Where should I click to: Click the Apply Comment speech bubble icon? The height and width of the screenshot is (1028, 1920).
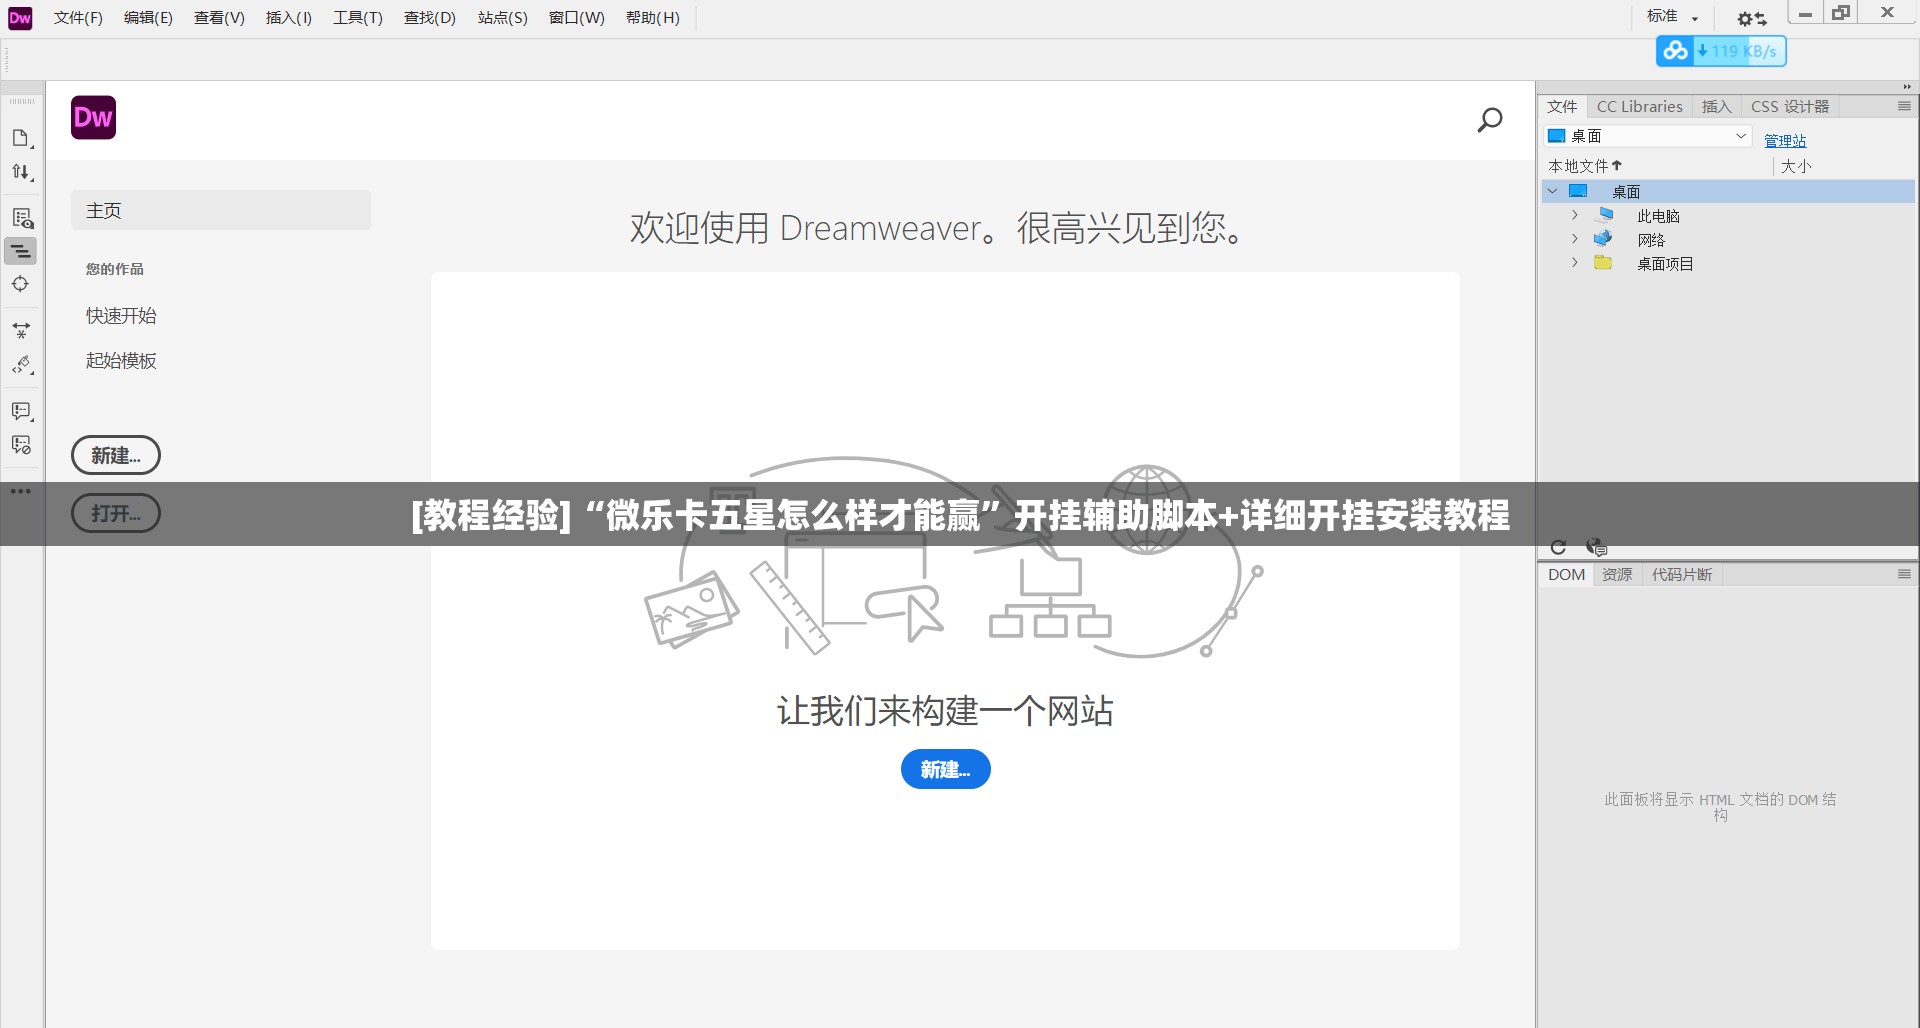21,411
